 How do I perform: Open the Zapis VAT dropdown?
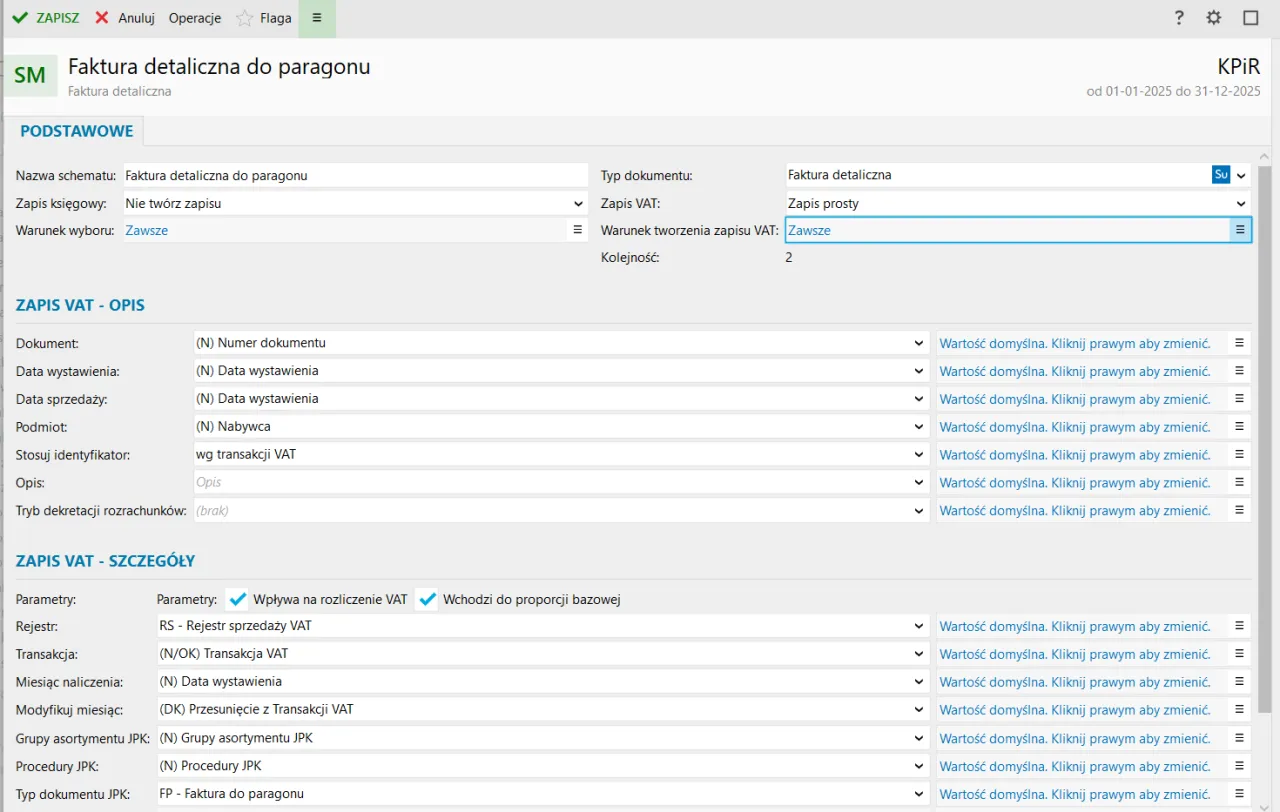click(x=1241, y=204)
